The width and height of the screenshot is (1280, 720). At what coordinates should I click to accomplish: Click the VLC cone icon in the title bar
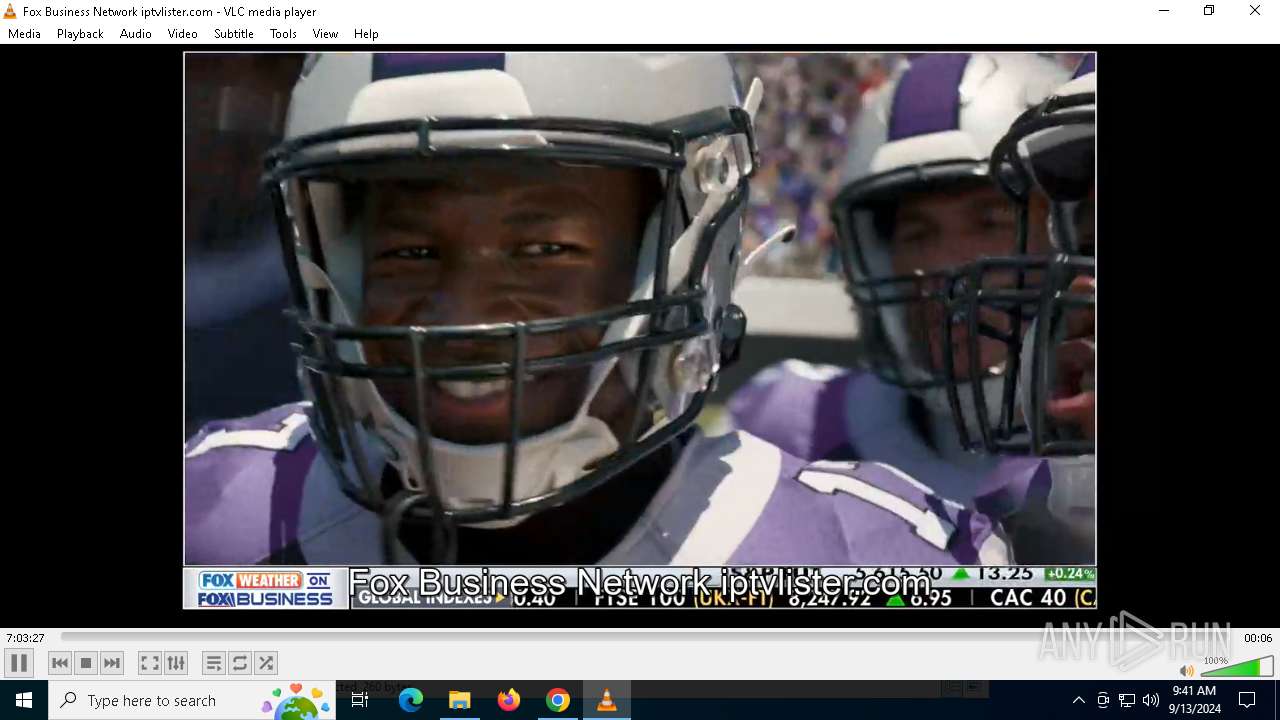[x=10, y=12]
